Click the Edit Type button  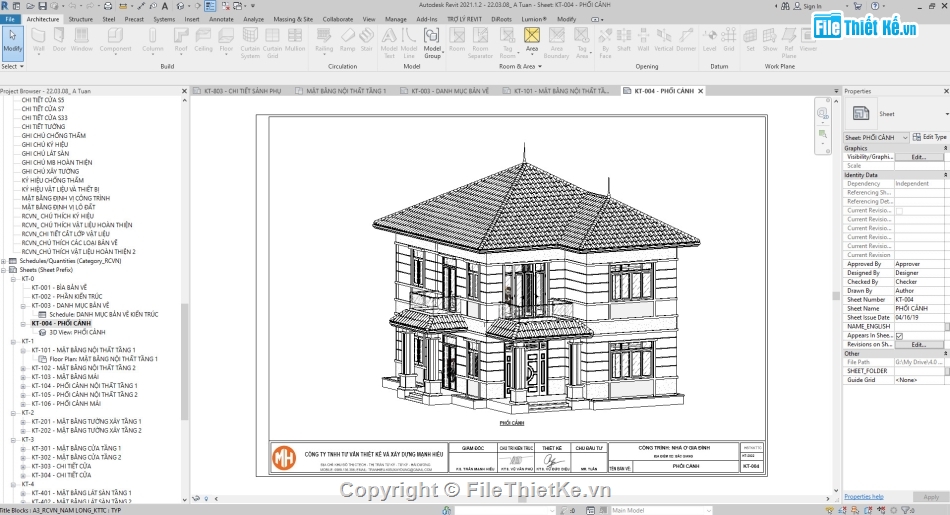930,138
